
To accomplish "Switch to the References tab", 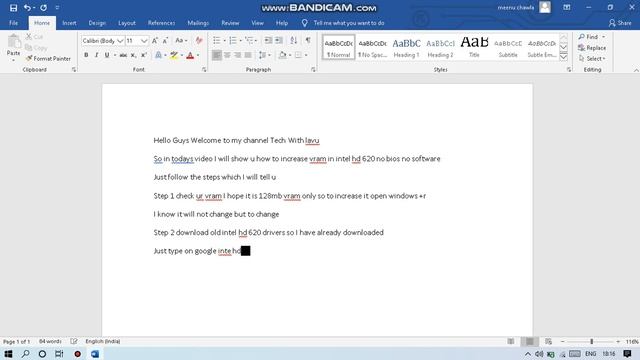I will (161, 23).
